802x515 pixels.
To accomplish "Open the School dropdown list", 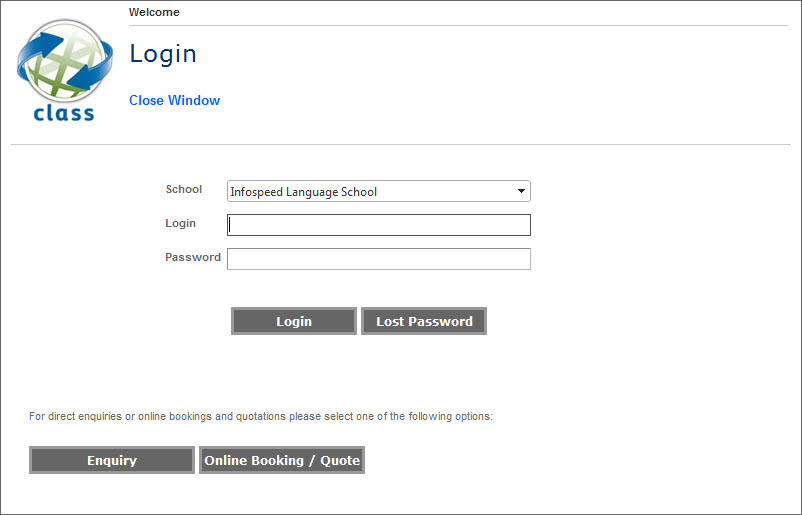I will pos(378,192).
